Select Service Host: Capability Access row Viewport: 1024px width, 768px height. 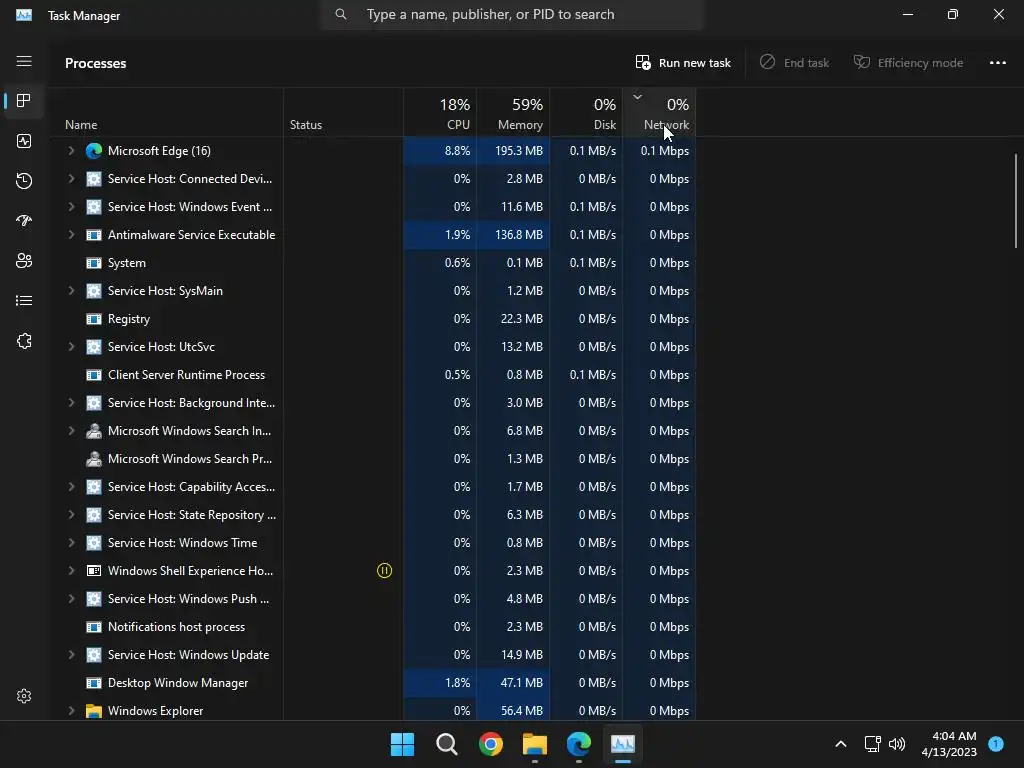[x=373, y=487]
